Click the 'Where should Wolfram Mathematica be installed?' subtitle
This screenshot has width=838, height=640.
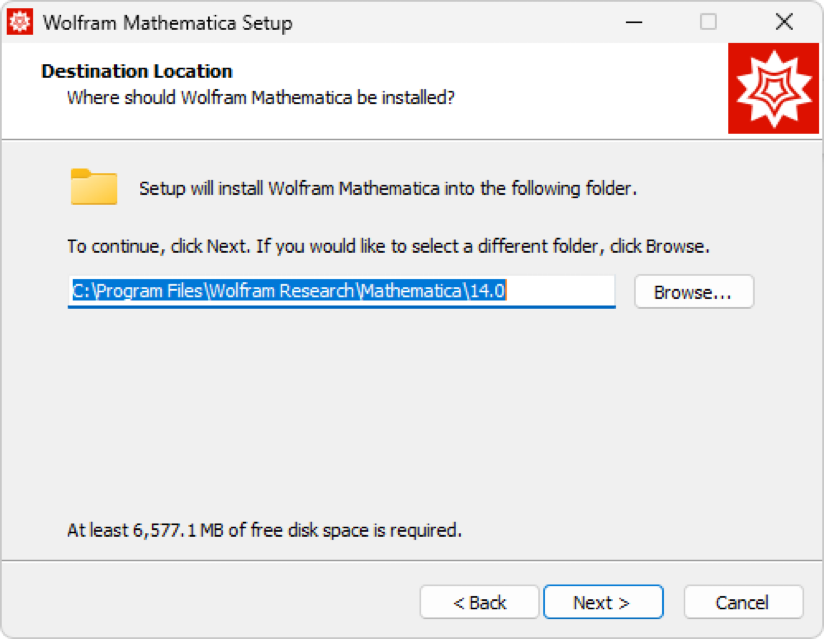coord(260,97)
